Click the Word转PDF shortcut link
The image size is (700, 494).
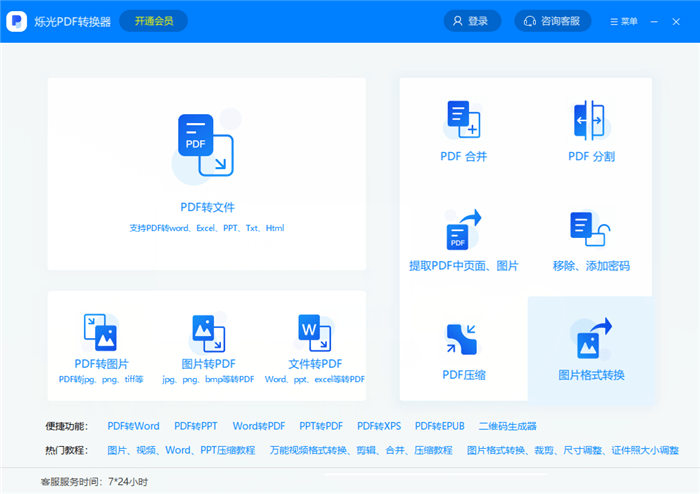(x=258, y=426)
